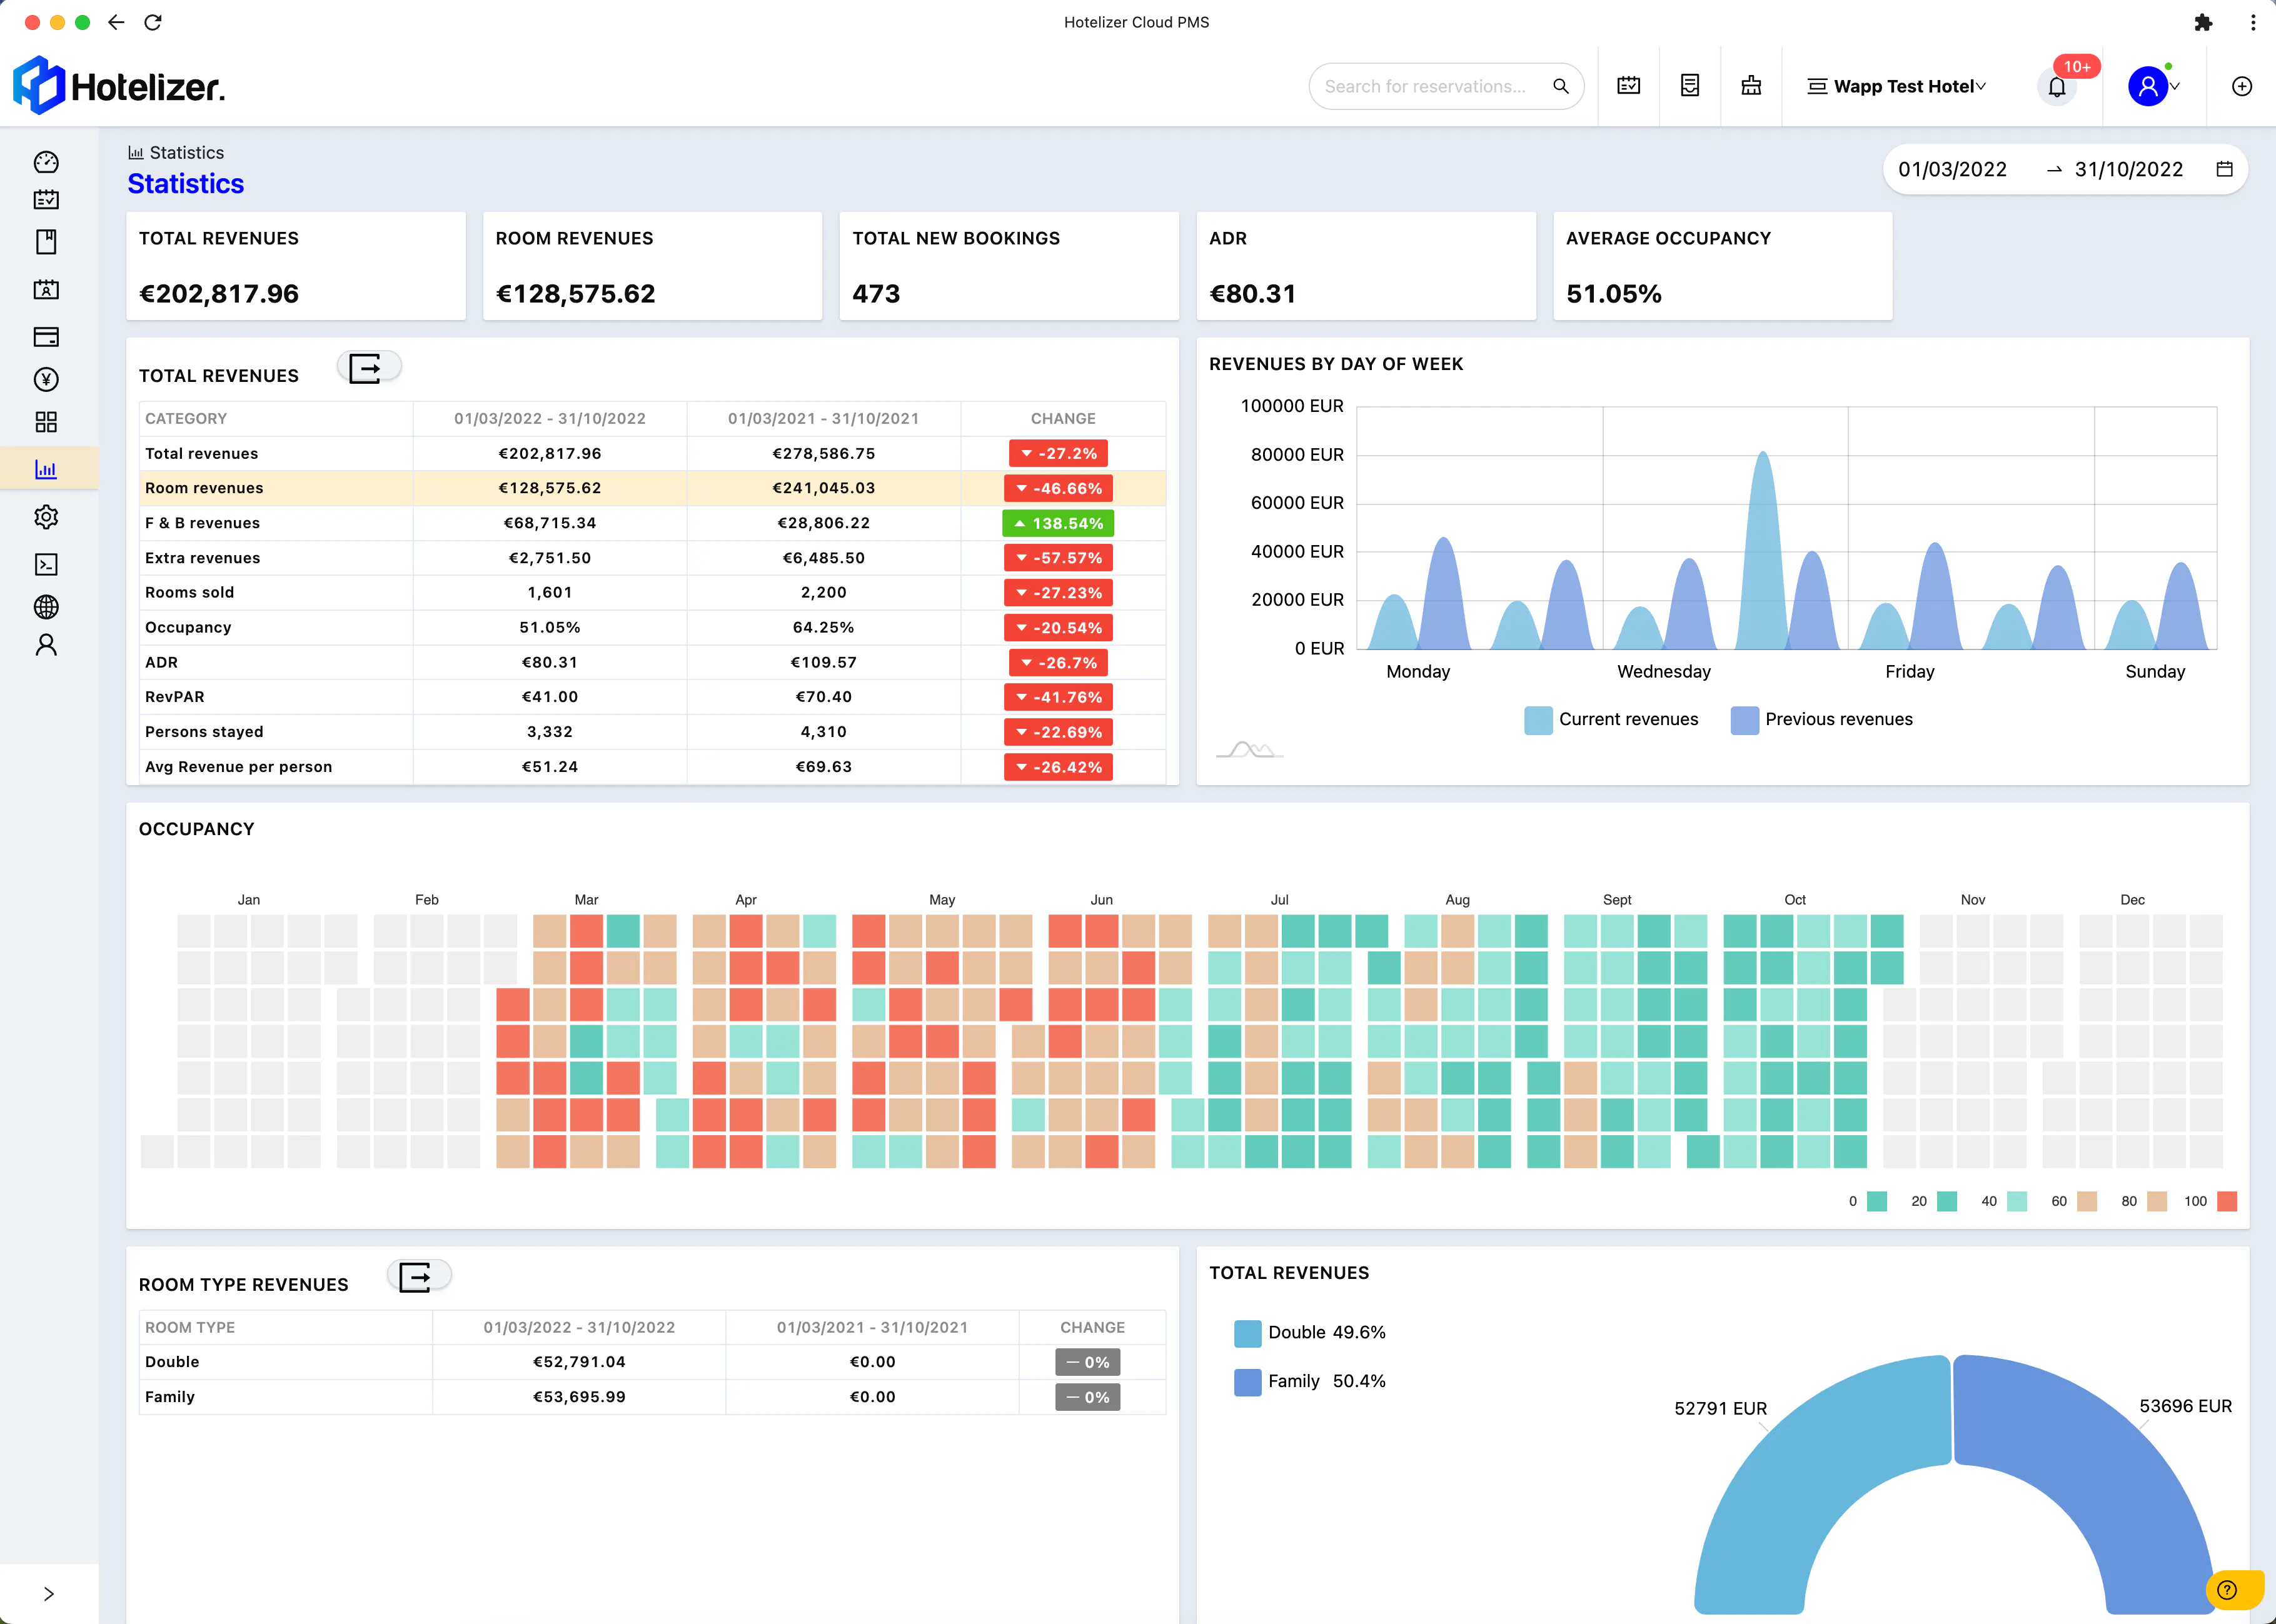Click the plus circle add icon
The width and height of the screenshot is (2276, 1624).
2242,86
